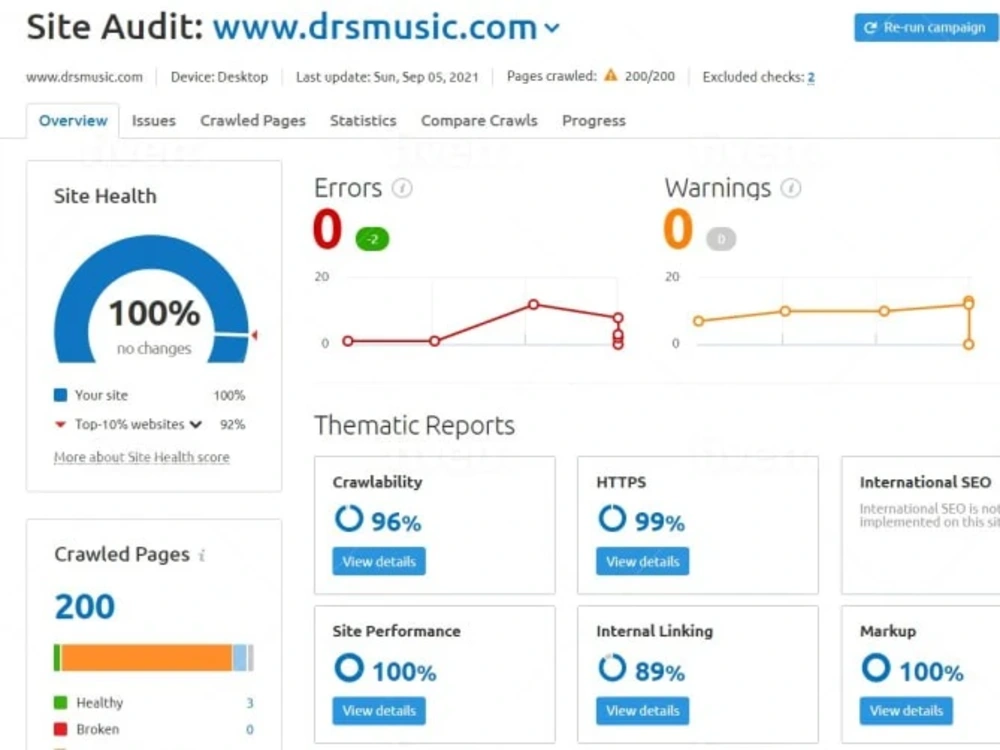Click the orange segment of crawled pages bar
Image resolution: width=1000 pixels, height=750 pixels.
click(x=147, y=658)
